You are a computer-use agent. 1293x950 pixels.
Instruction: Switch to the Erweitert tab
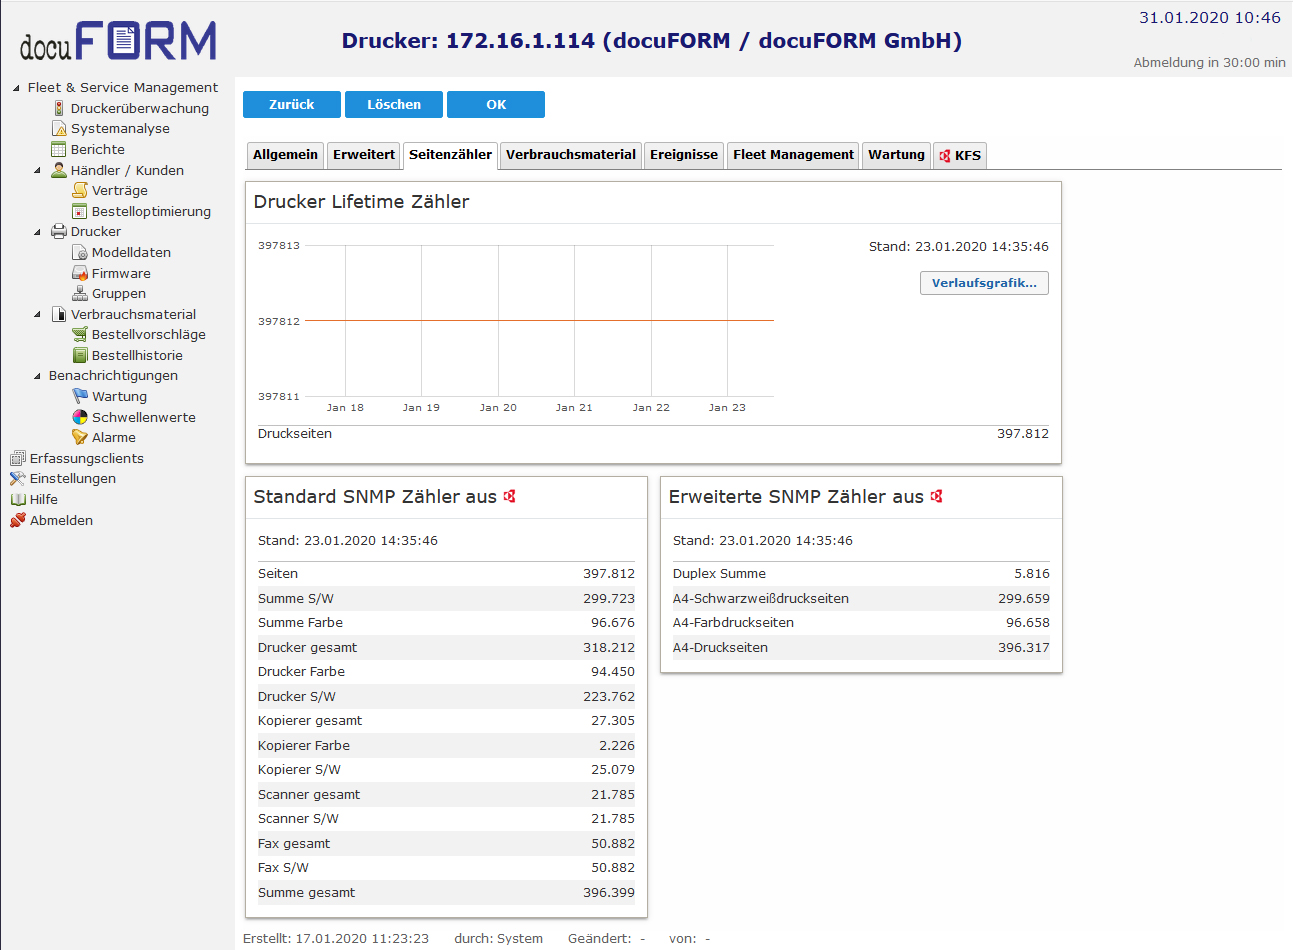pyautogui.click(x=364, y=155)
